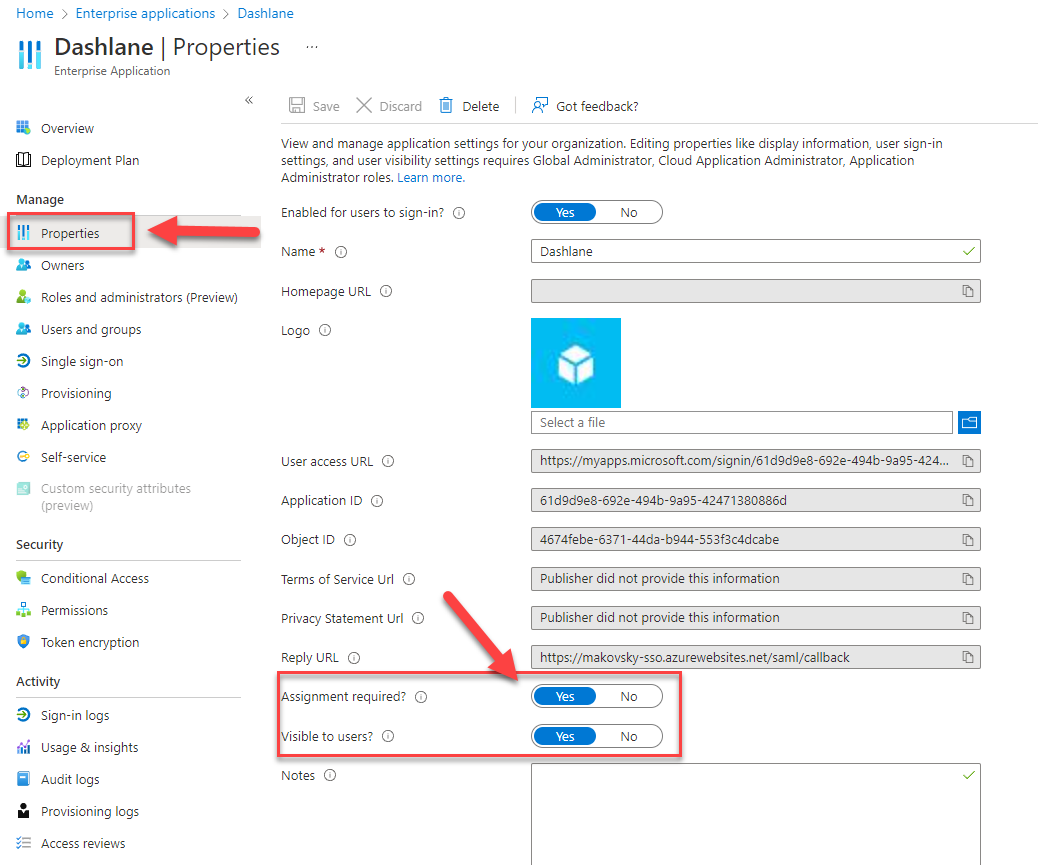Copy the Application ID value
This screenshot has width=1038, height=865.
pyautogui.click(x=967, y=500)
